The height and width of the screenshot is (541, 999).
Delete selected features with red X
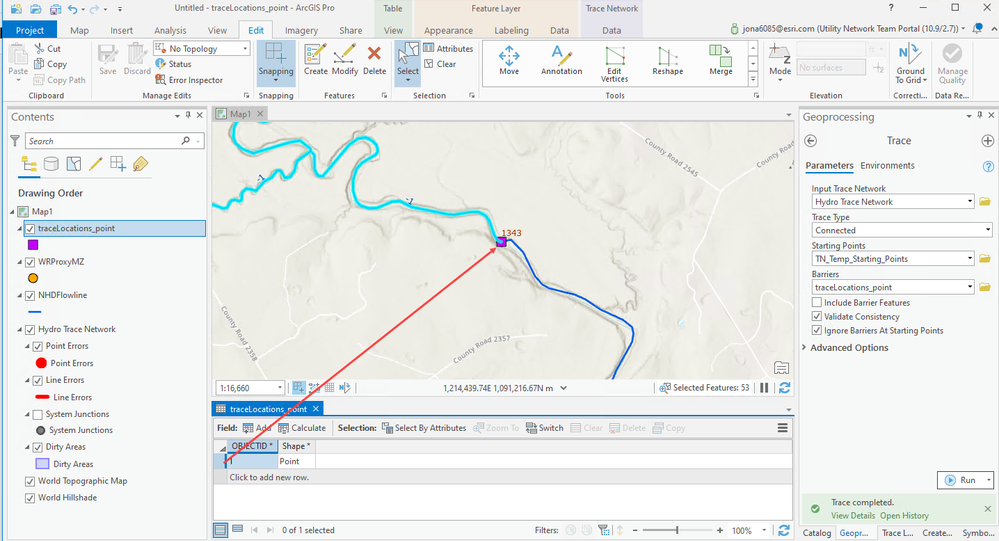point(374,60)
